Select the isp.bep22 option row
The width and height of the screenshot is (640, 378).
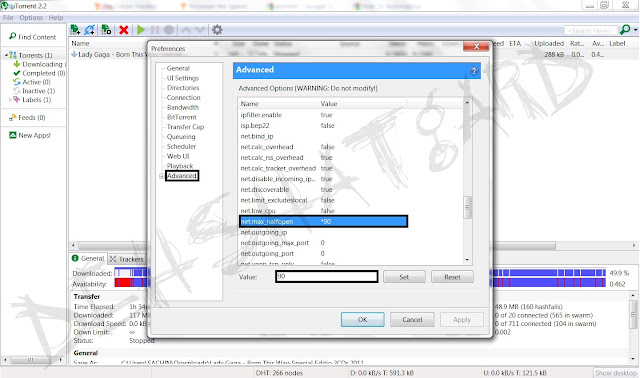click(351, 126)
